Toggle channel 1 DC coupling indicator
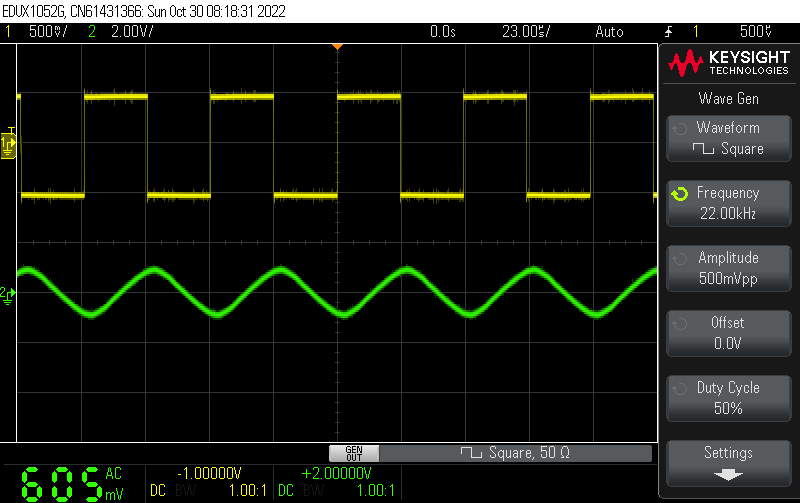 [158, 491]
